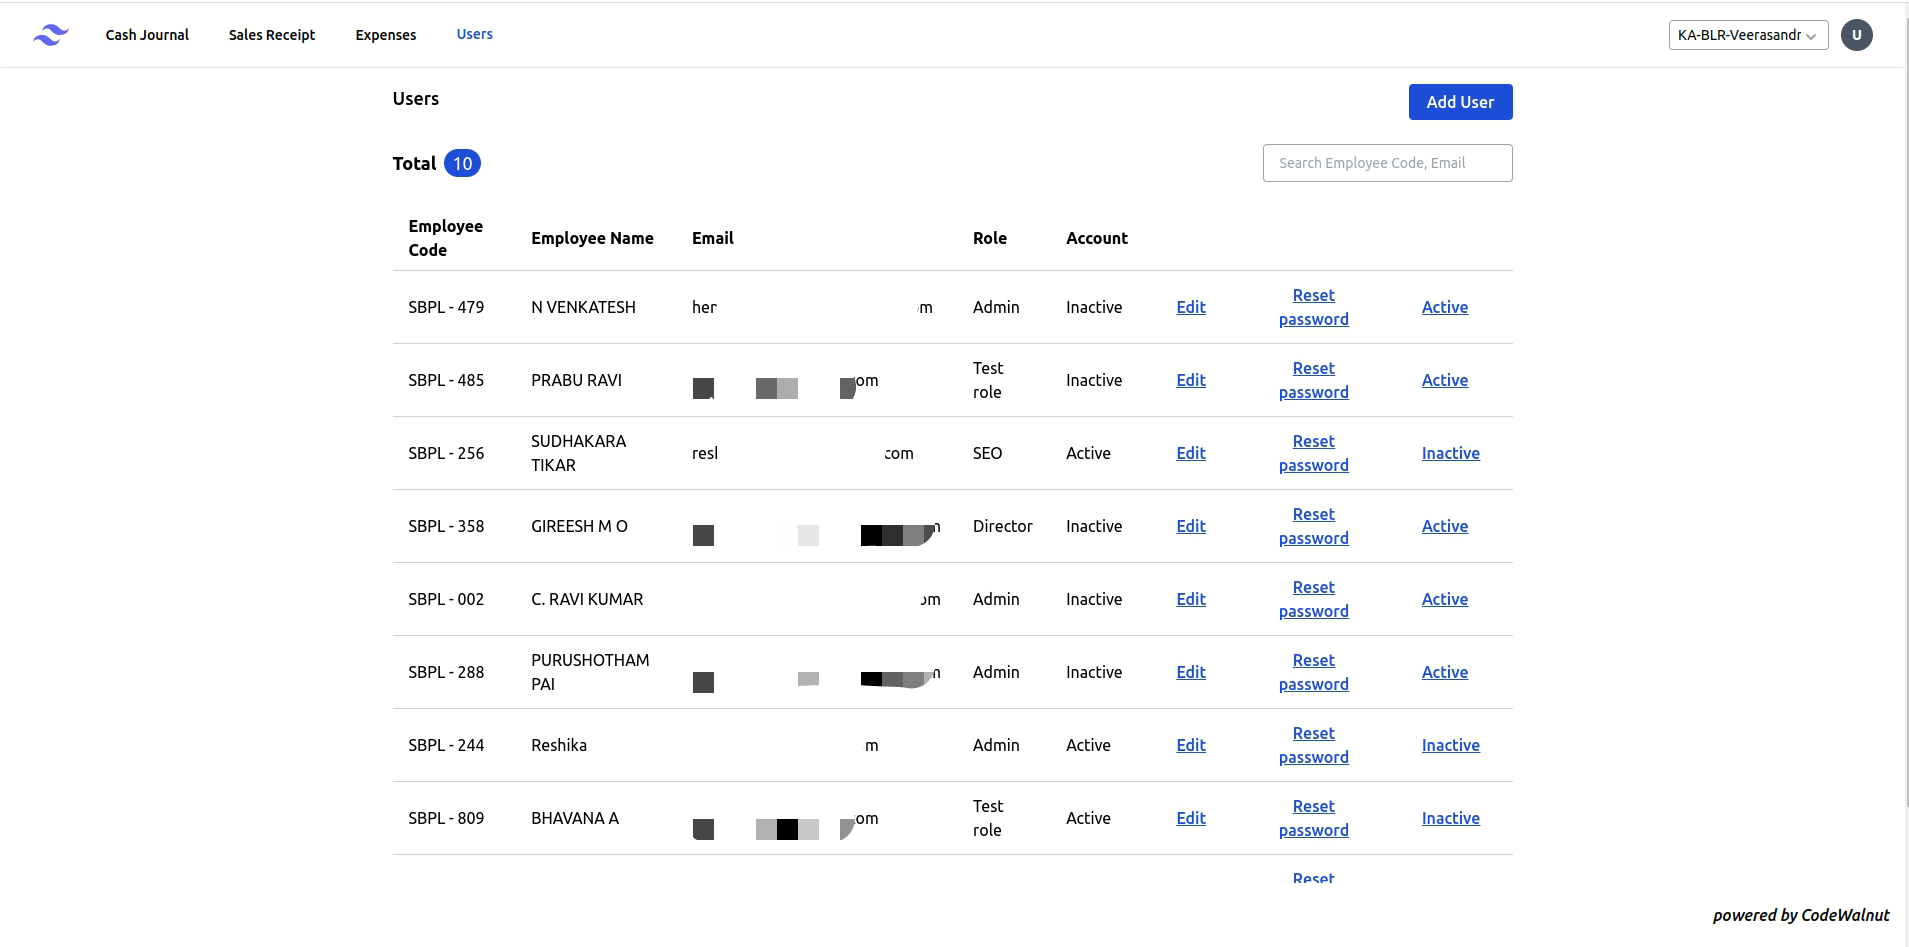
Task: Reset password for SUDHAKARA TIKAR
Action: 1313,453
